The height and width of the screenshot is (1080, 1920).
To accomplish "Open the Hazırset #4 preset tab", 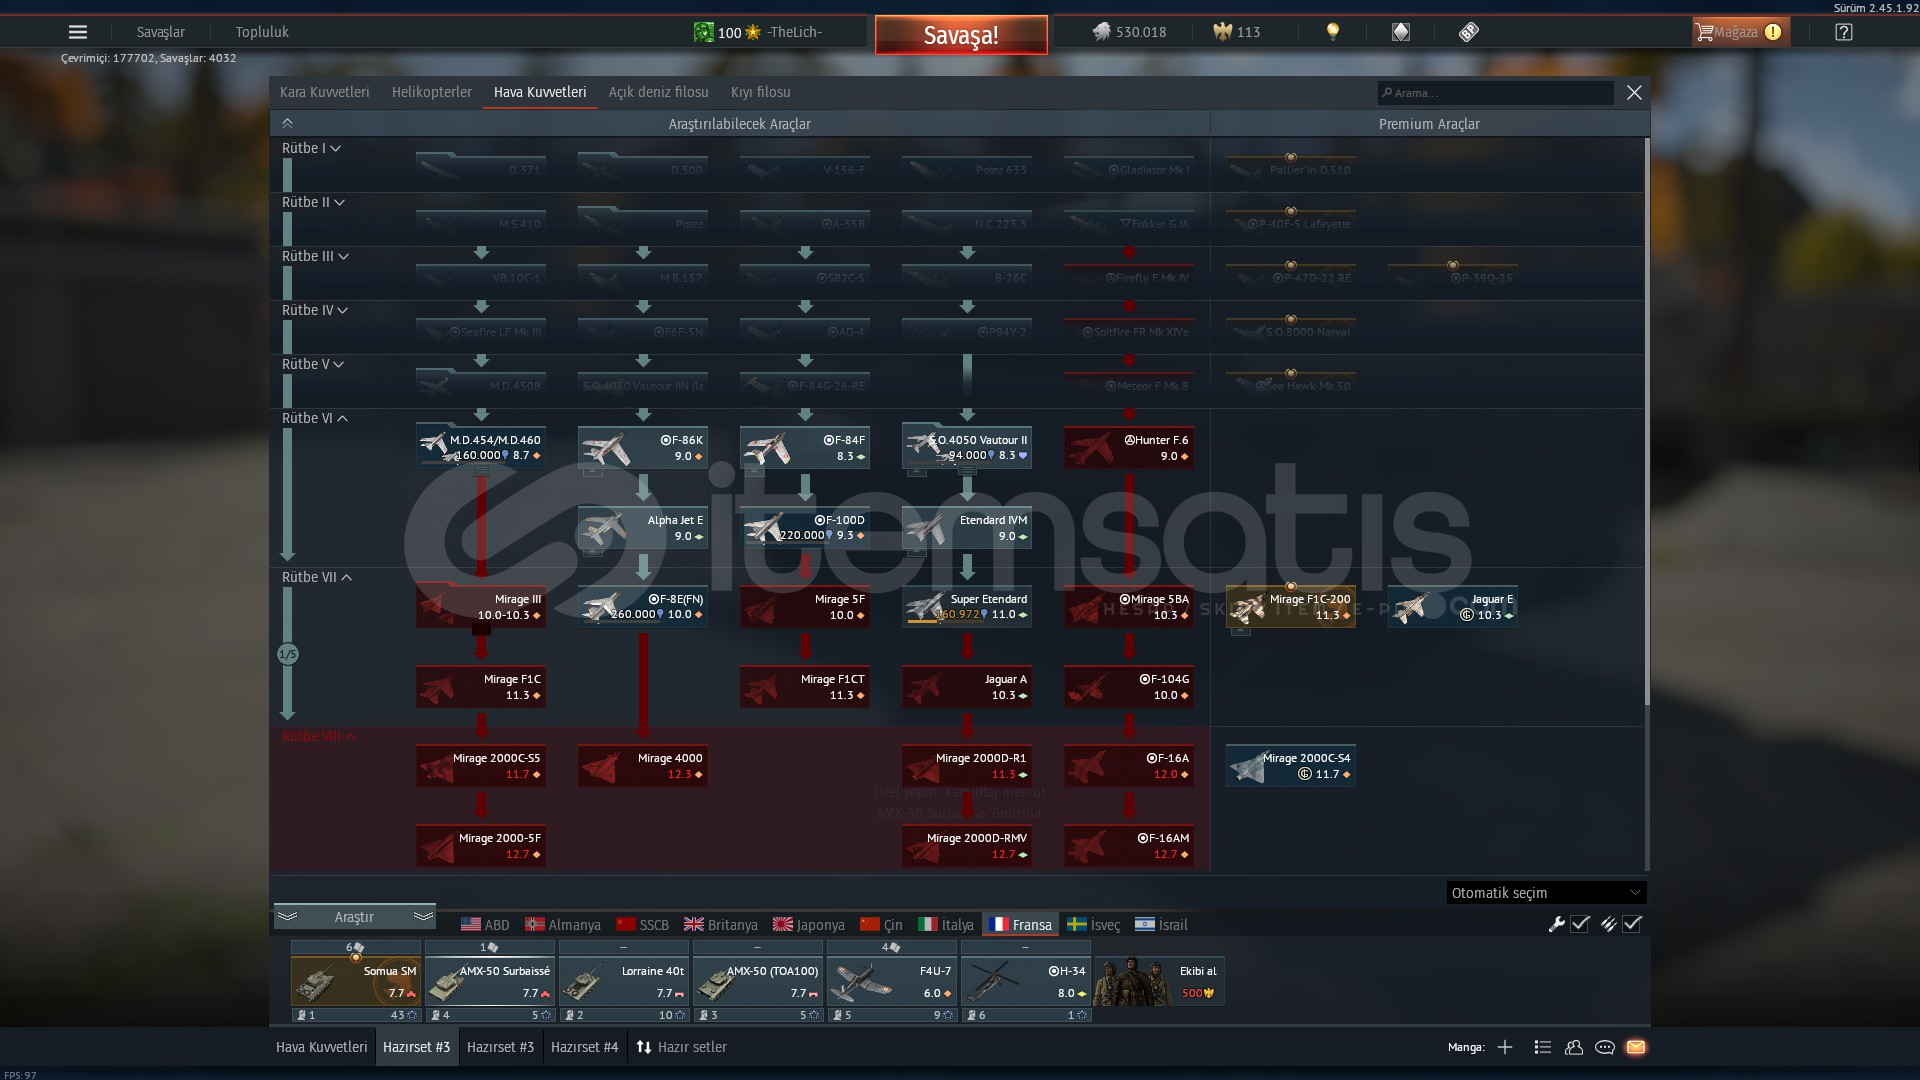I will 585,1047.
